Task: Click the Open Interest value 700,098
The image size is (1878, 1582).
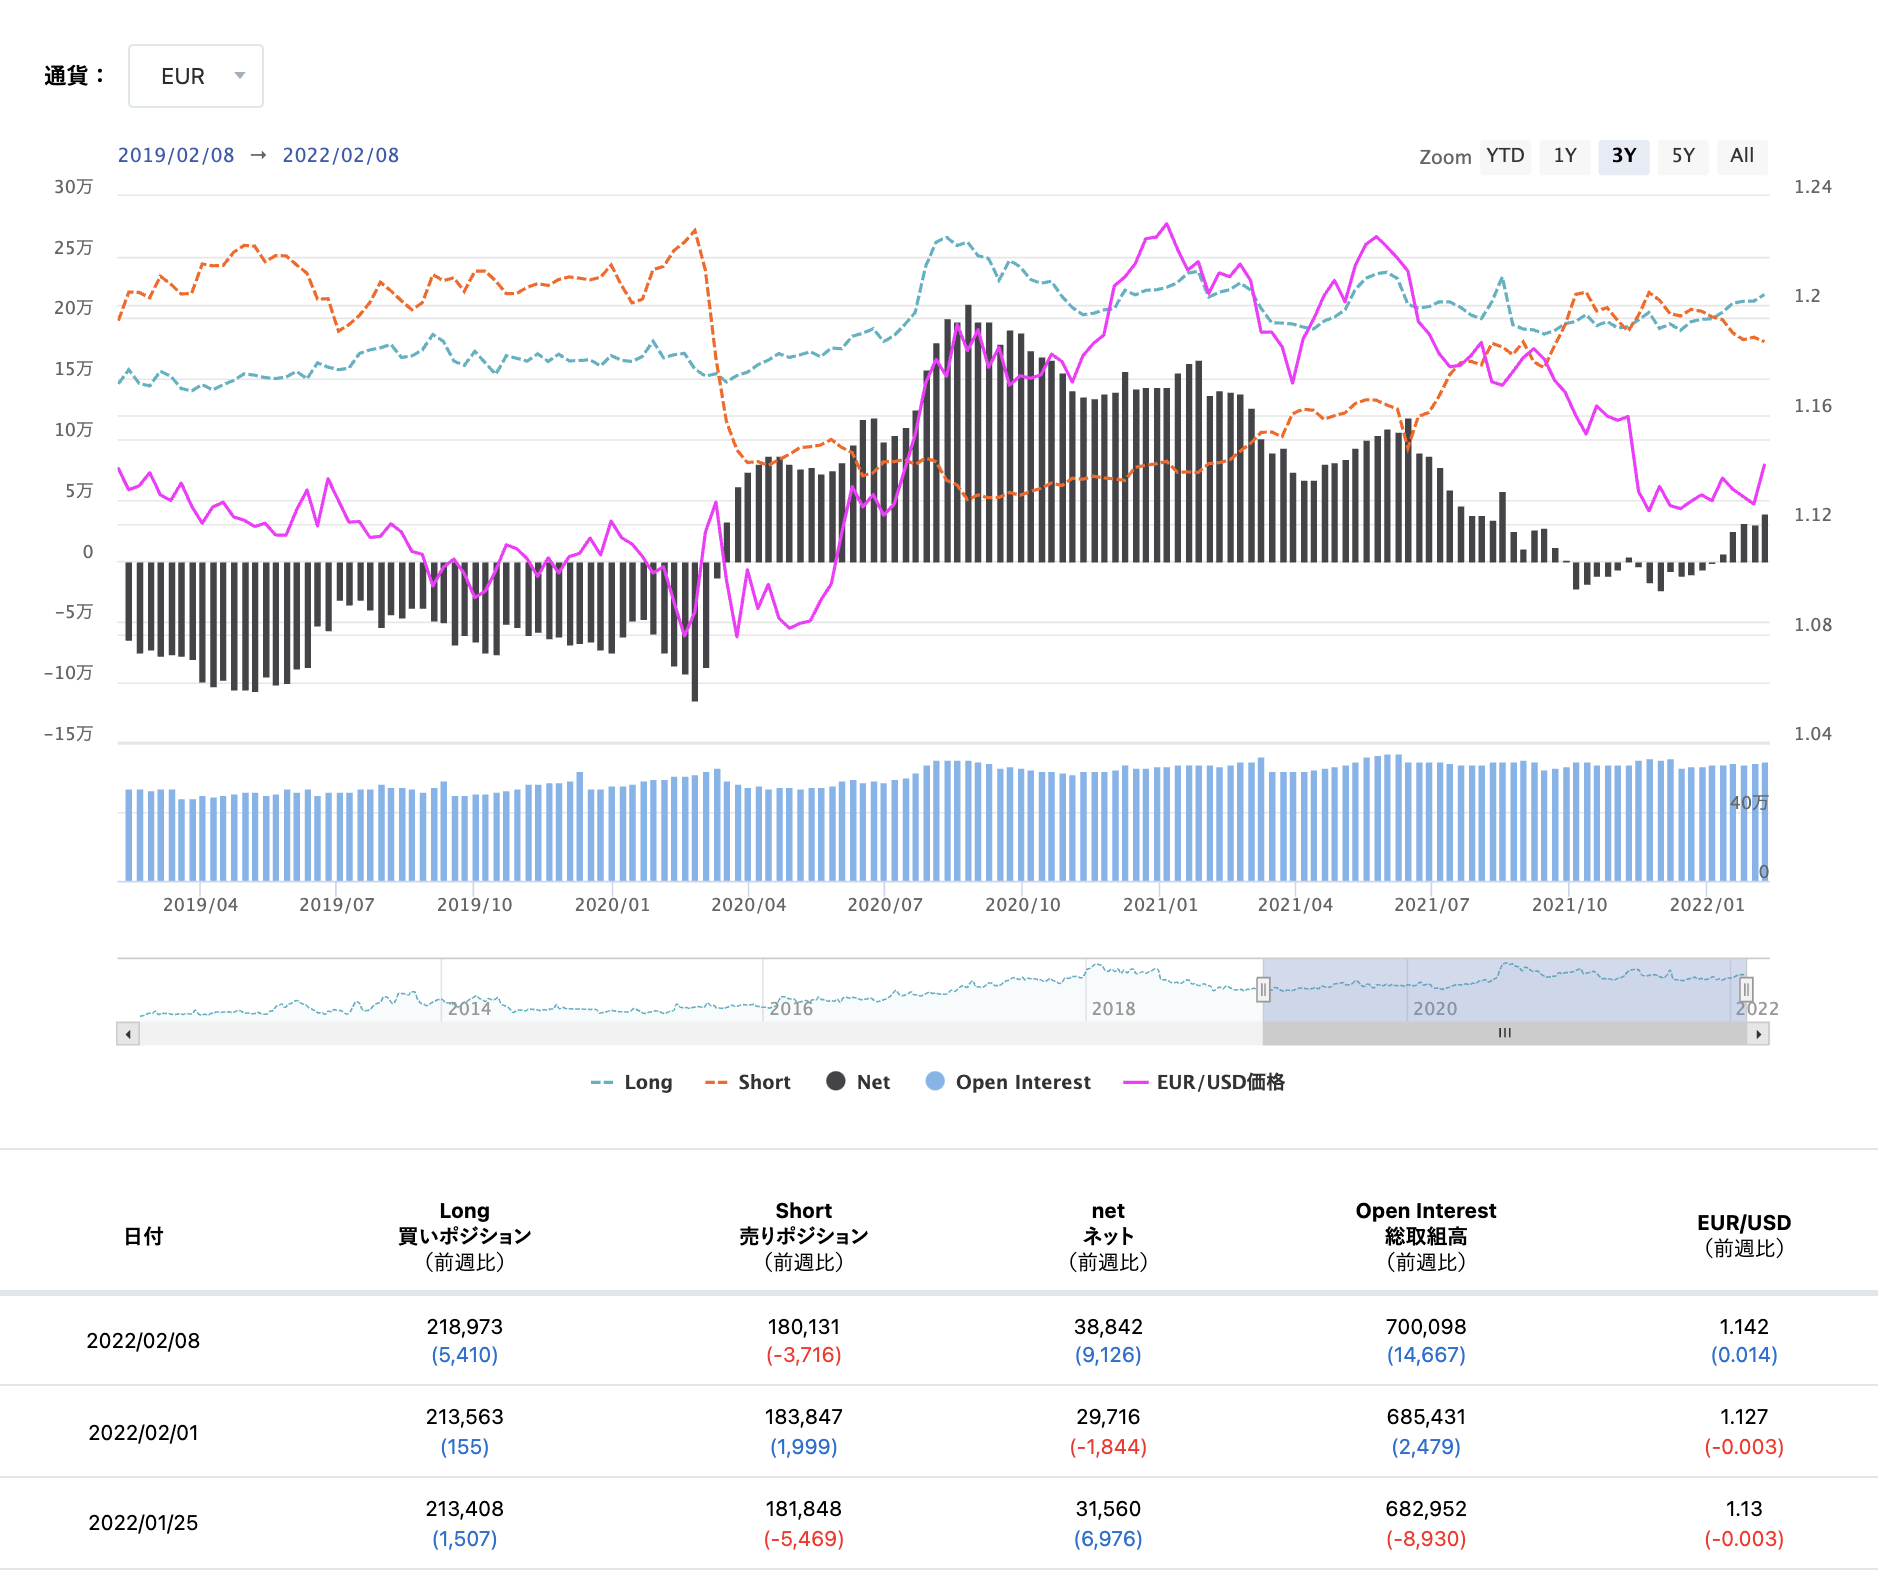Action: [x=1426, y=1327]
